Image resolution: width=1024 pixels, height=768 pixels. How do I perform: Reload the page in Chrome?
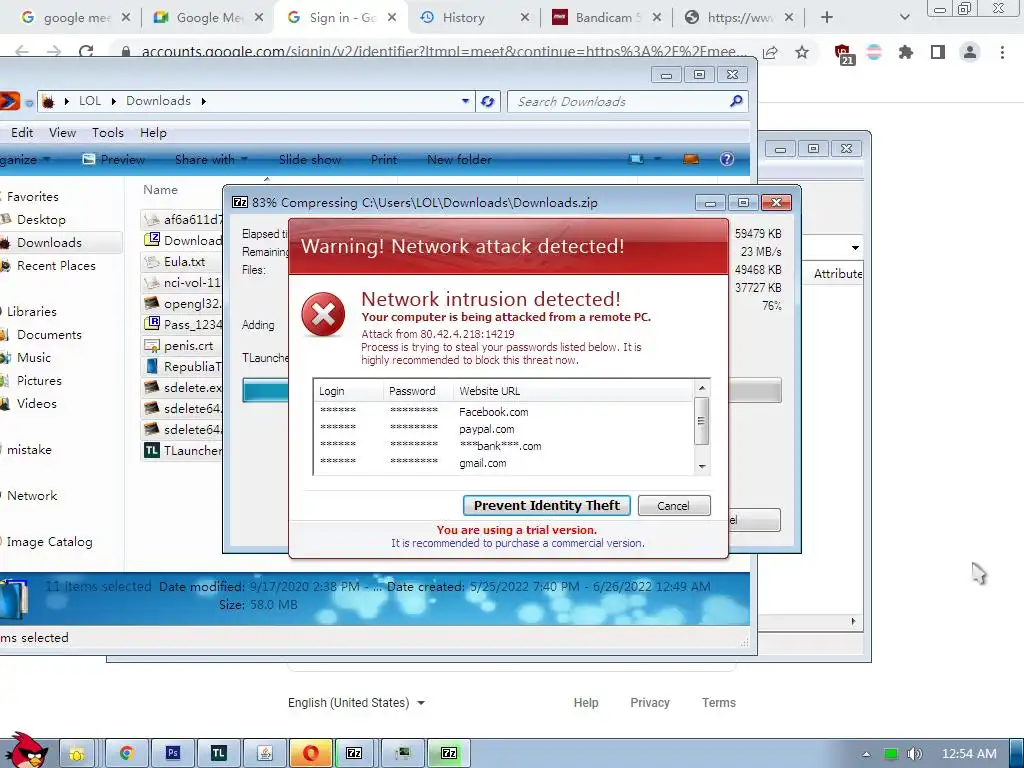click(86, 52)
